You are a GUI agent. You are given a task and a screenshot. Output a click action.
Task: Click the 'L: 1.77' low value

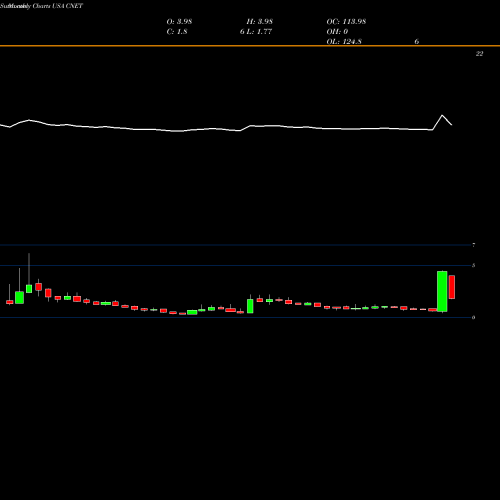[260, 32]
